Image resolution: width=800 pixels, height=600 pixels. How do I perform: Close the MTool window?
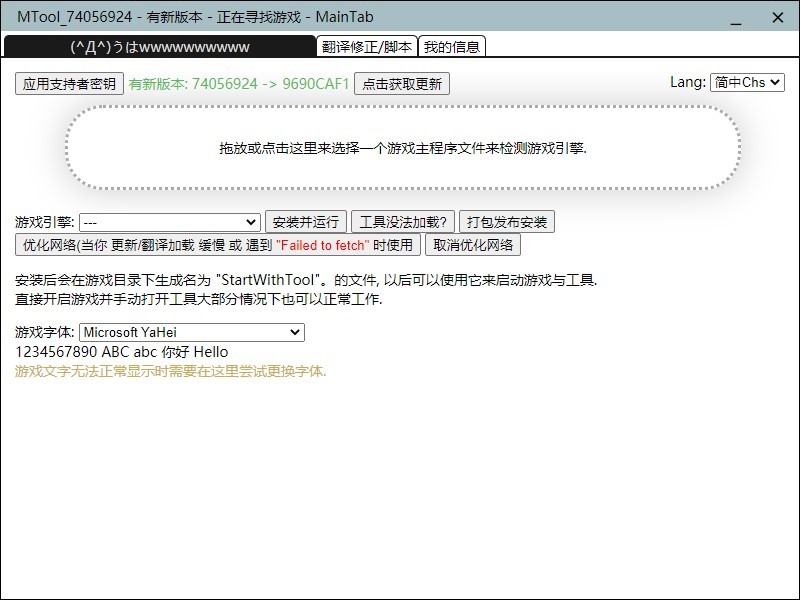[x=778, y=16]
